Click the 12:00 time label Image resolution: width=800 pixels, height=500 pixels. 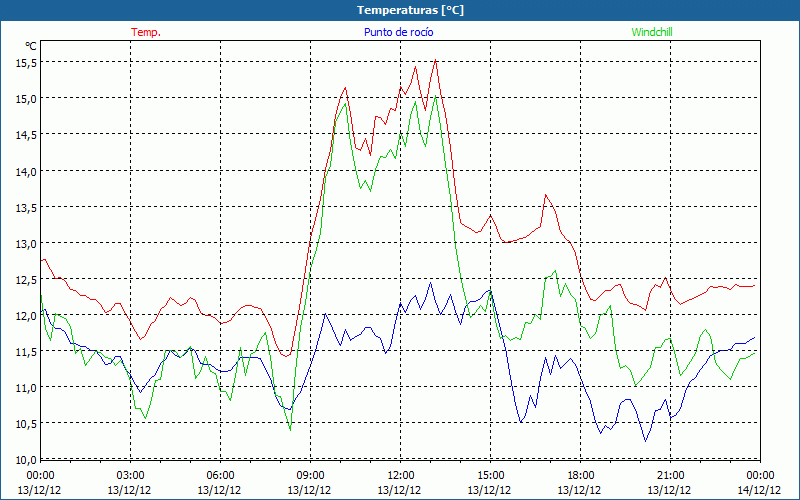pyautogui.click(x=401, y=476)
